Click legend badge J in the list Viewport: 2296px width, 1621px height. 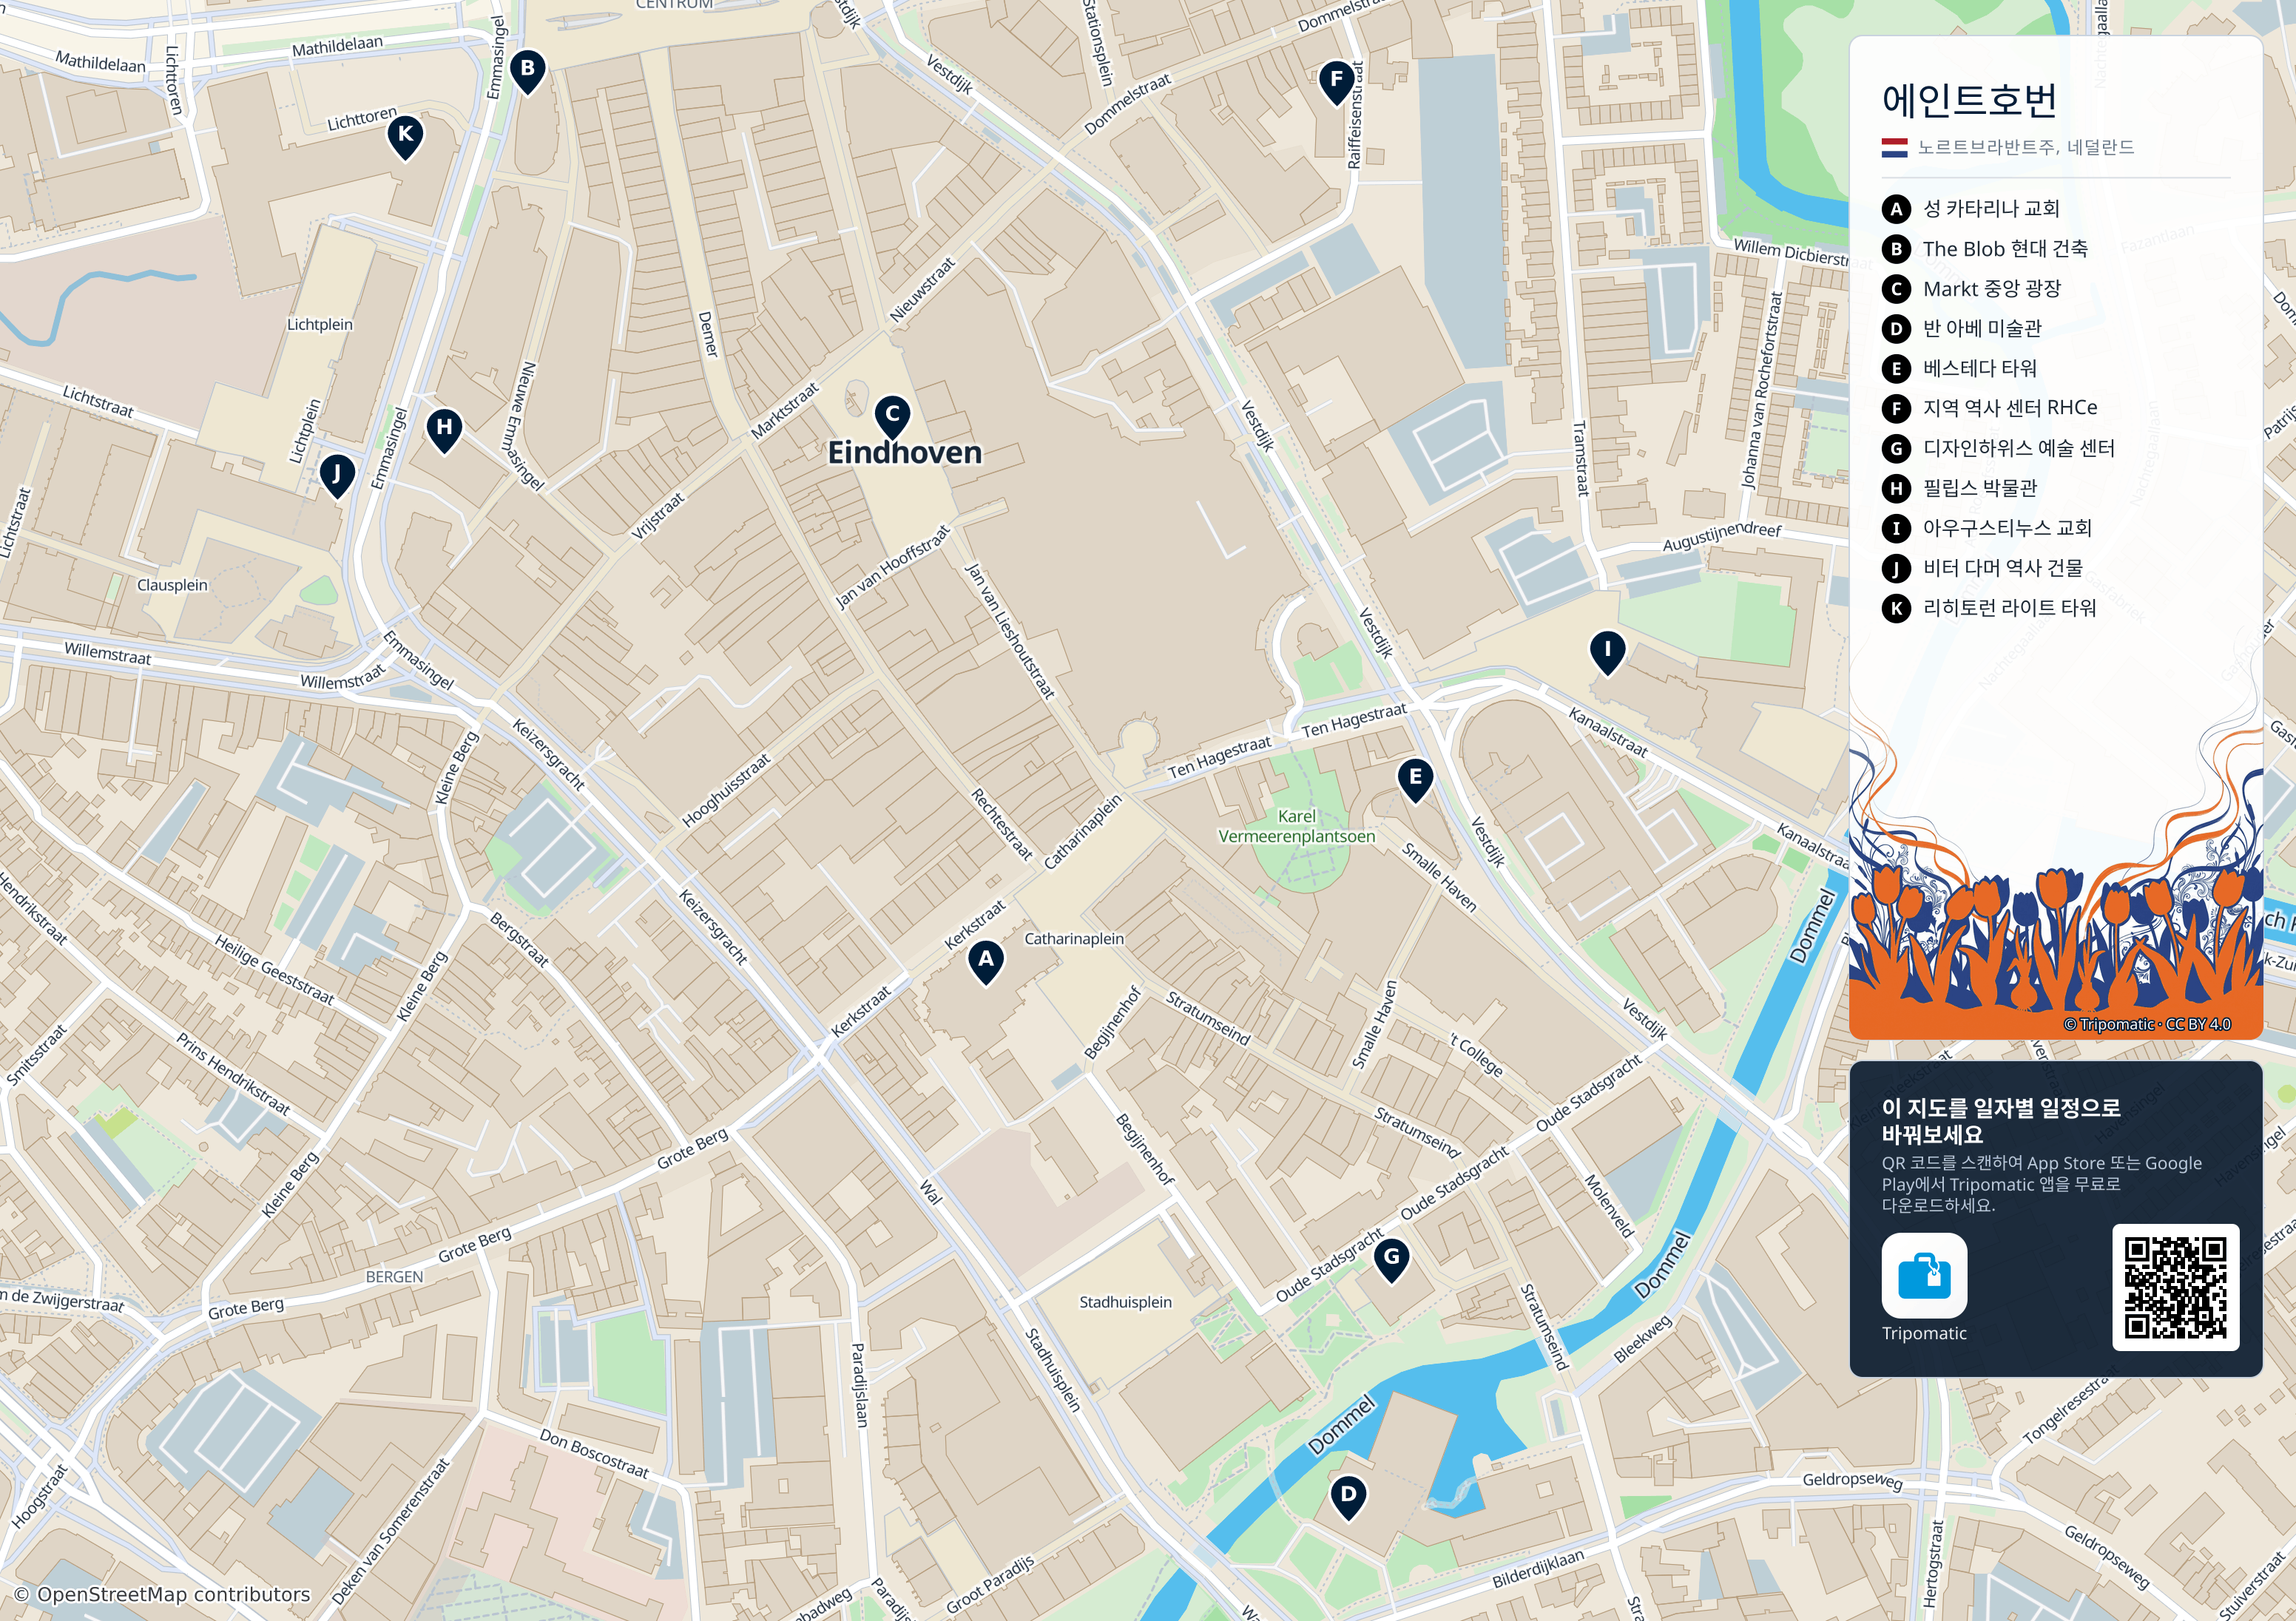click(1896, 568)
